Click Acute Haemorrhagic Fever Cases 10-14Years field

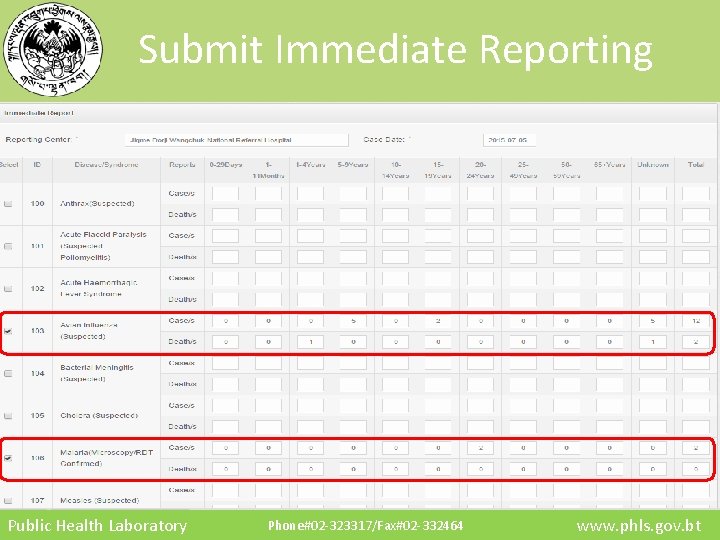click(395, 278)
